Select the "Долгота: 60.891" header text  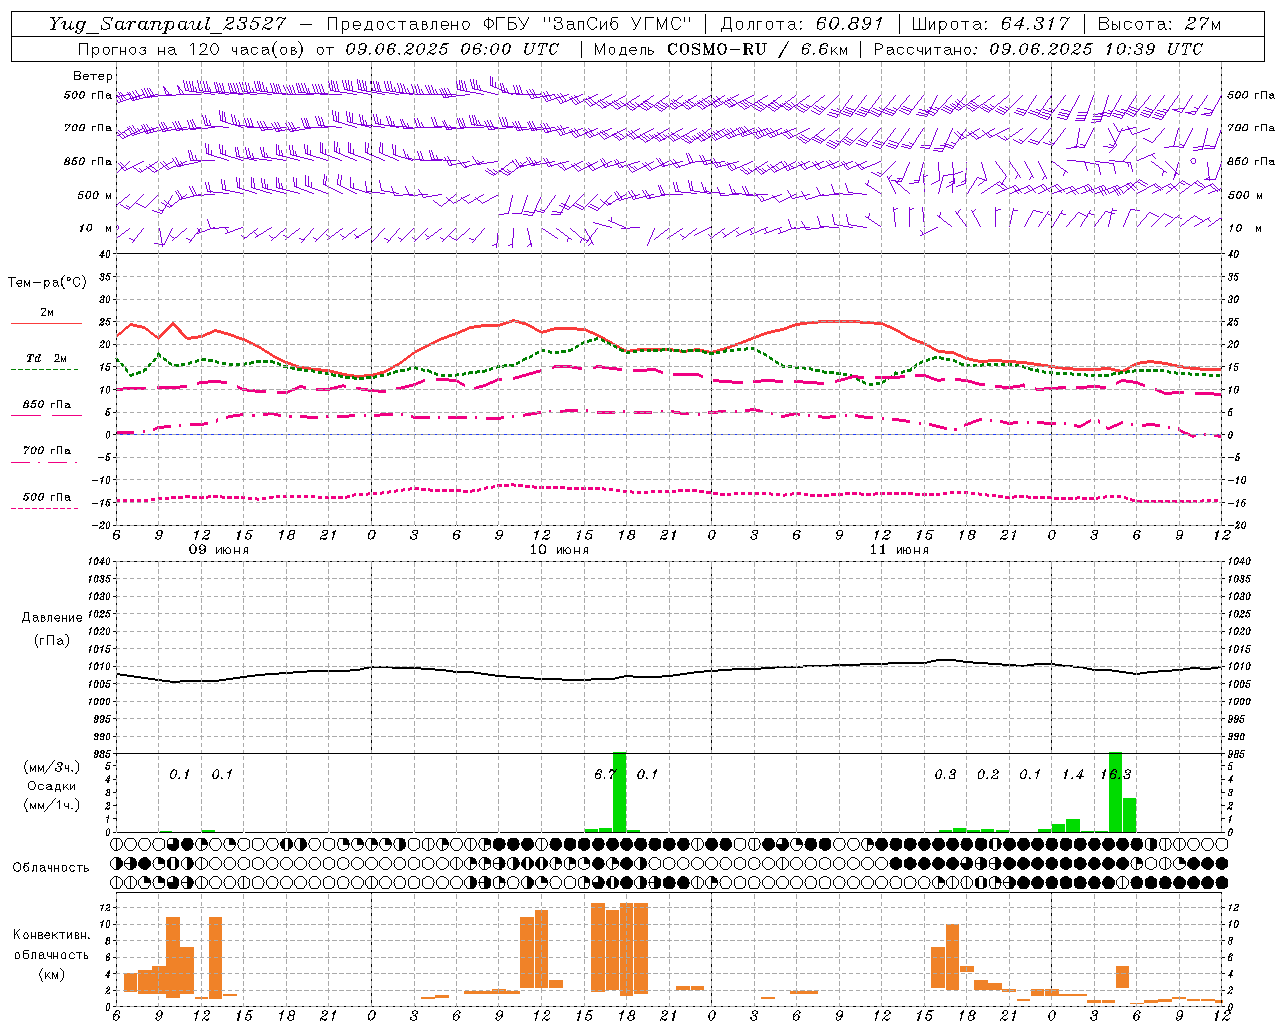(x=802, y=24)
